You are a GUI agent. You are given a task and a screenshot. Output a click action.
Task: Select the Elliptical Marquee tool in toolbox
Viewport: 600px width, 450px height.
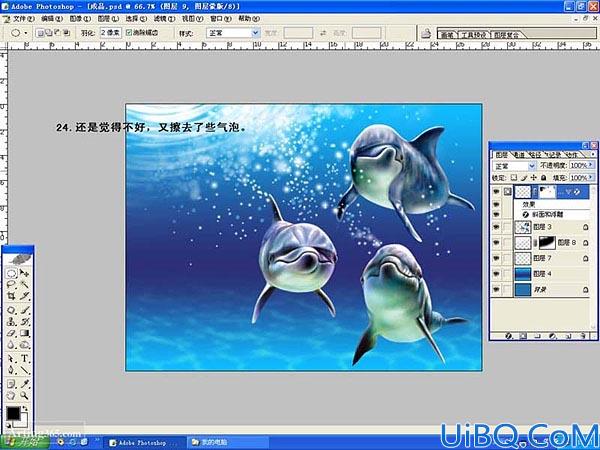[11, 273]
